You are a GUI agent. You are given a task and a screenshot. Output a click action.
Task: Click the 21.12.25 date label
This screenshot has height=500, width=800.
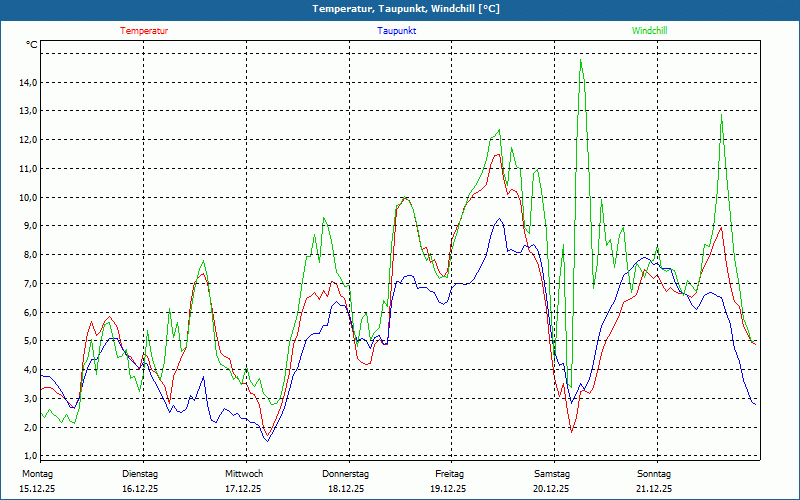(655, 489)
